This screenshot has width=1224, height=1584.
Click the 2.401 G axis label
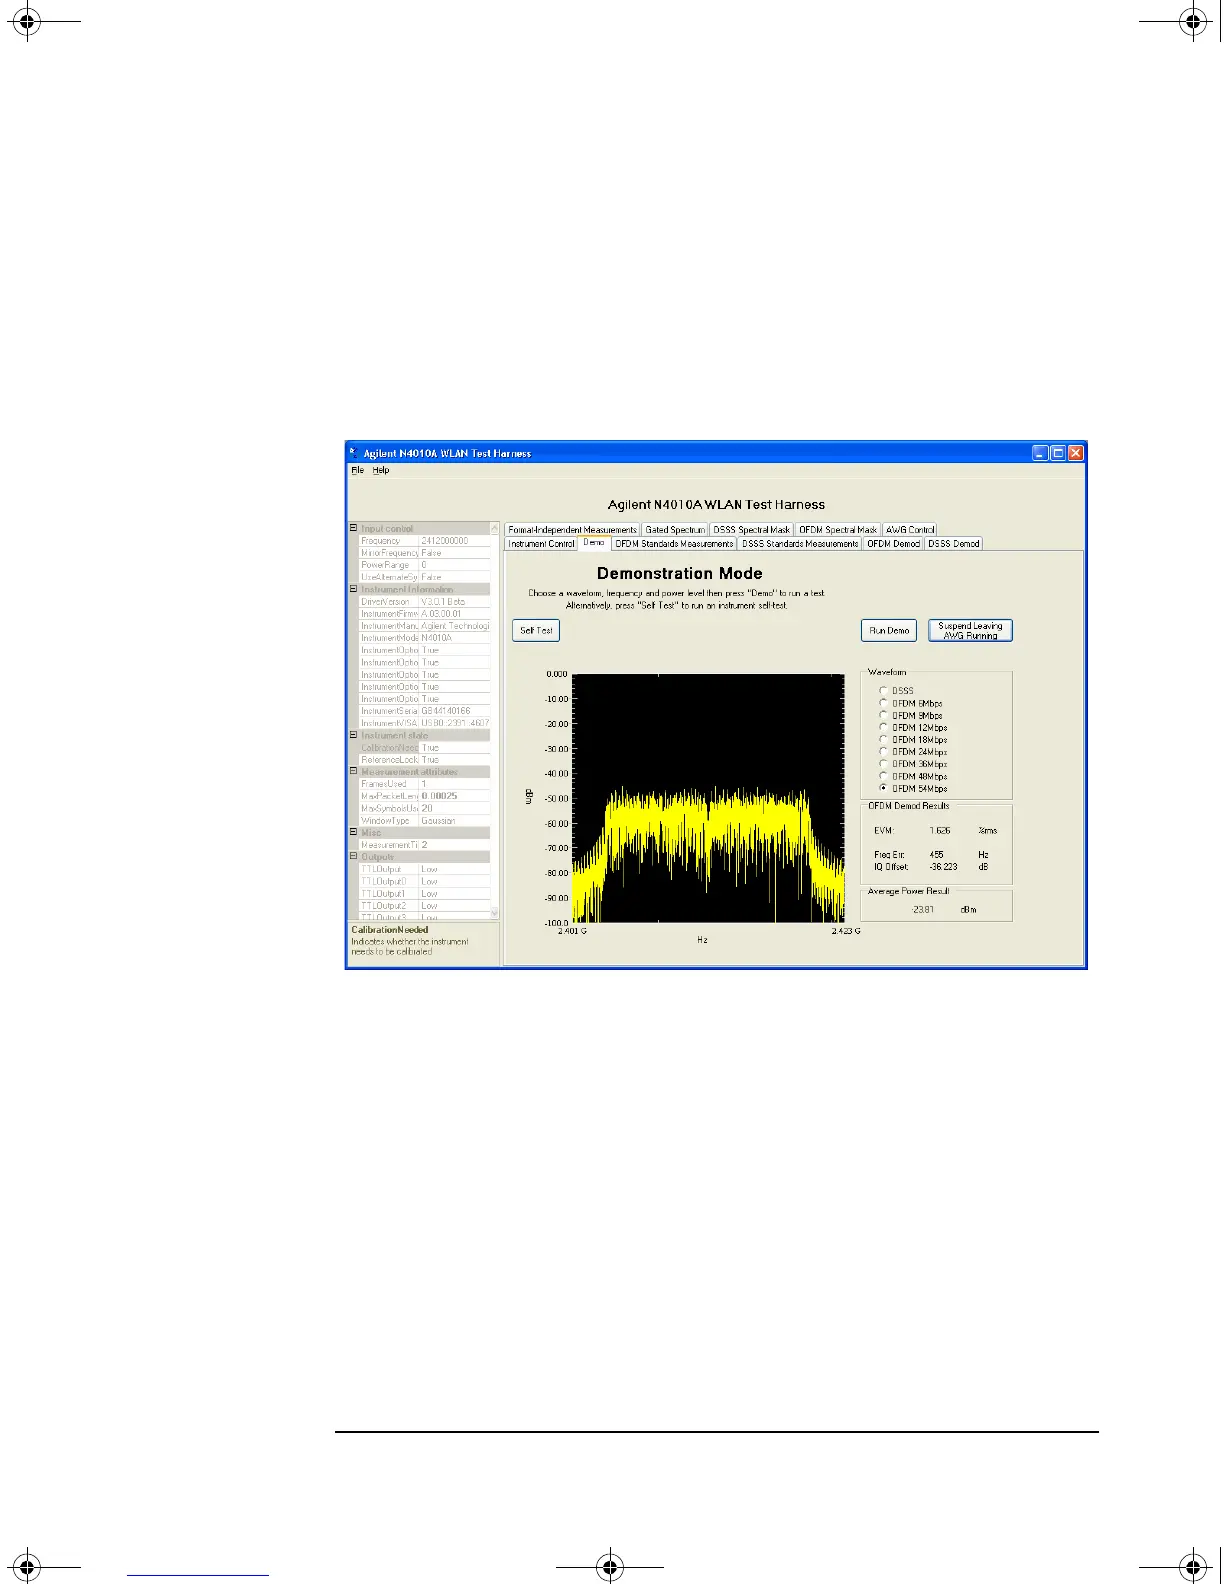tap(572, 931)
